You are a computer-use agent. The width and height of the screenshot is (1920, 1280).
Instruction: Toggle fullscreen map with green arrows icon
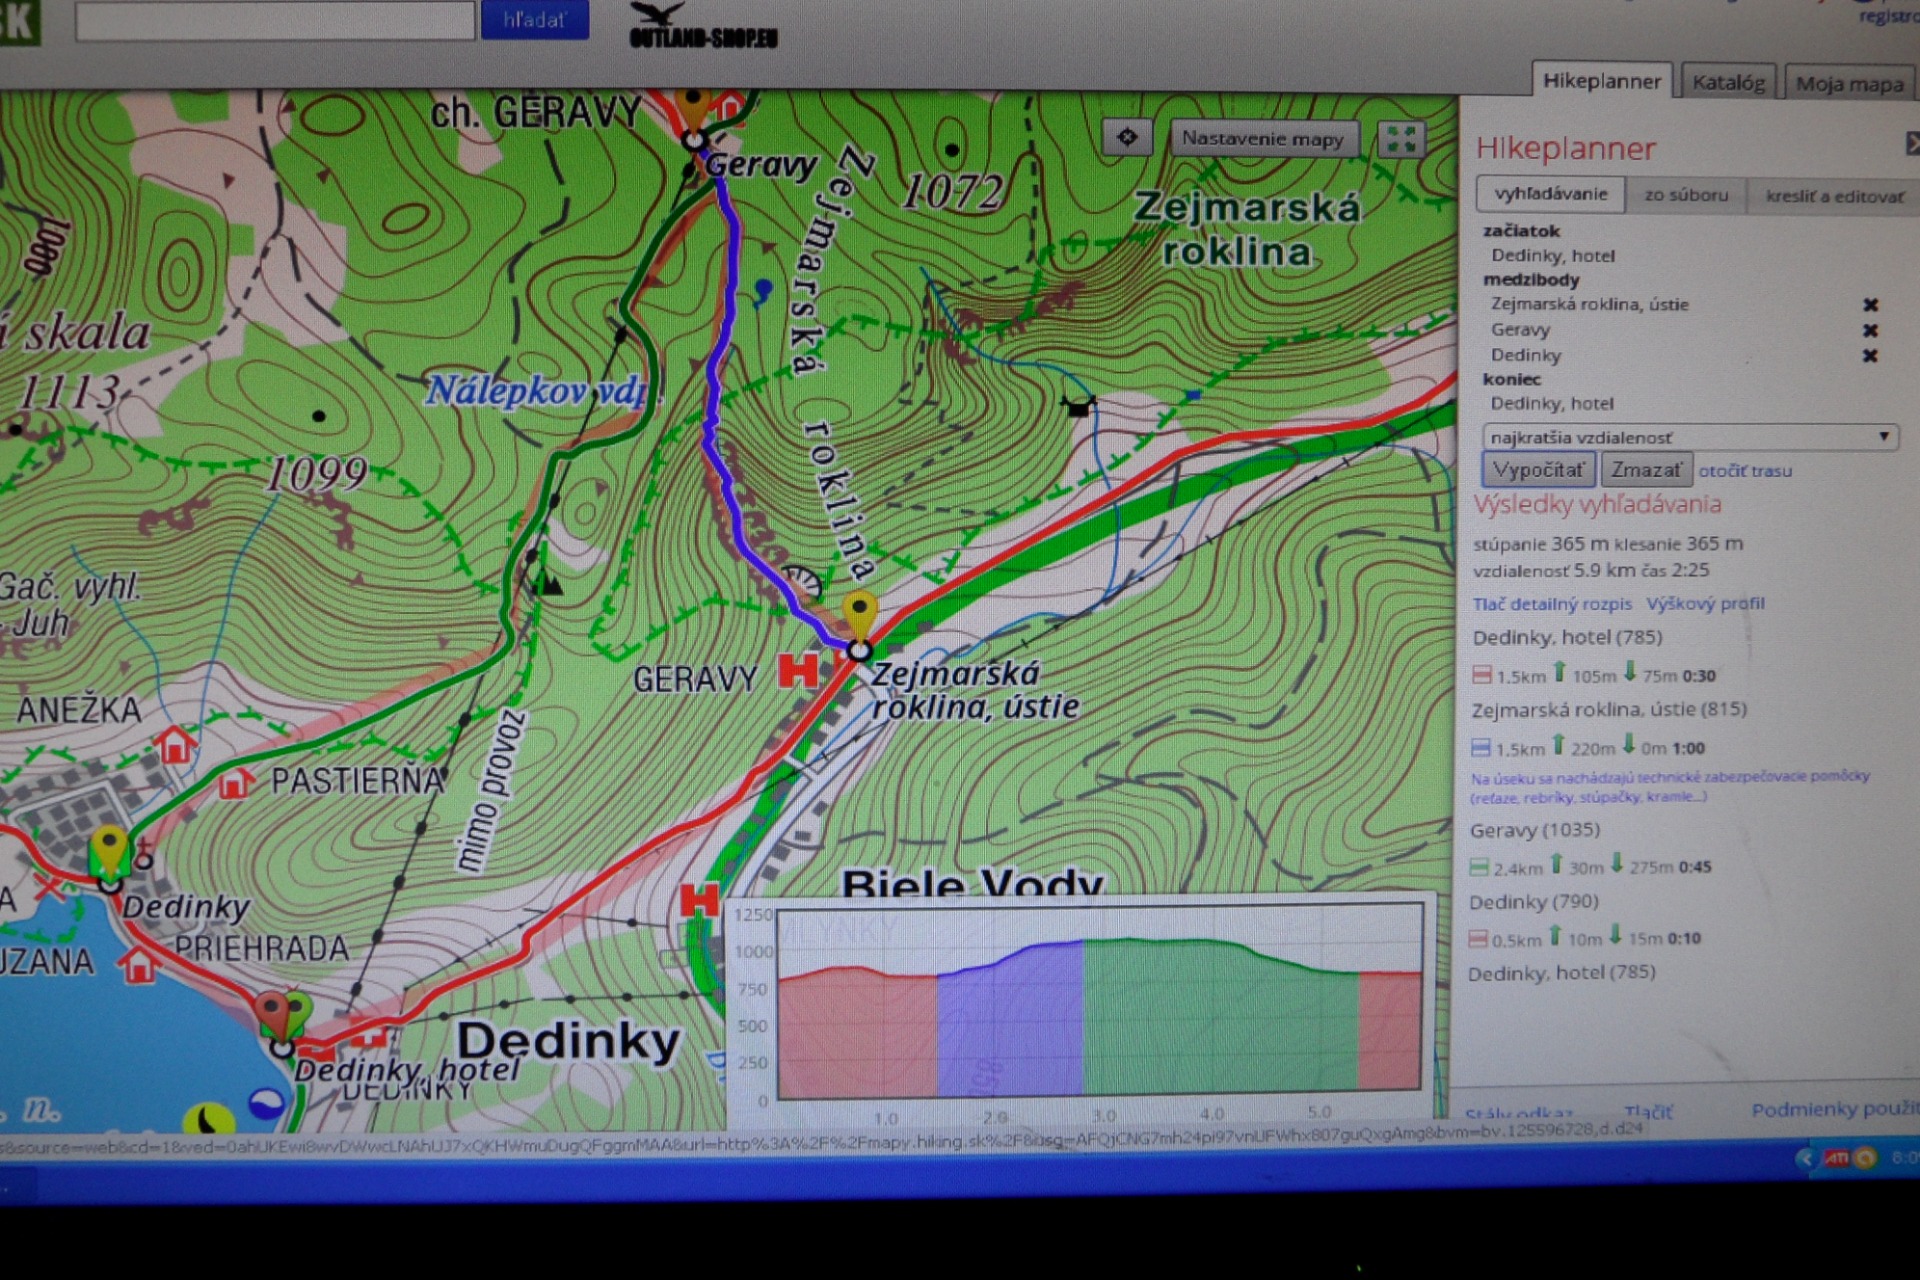point(1401,139)
